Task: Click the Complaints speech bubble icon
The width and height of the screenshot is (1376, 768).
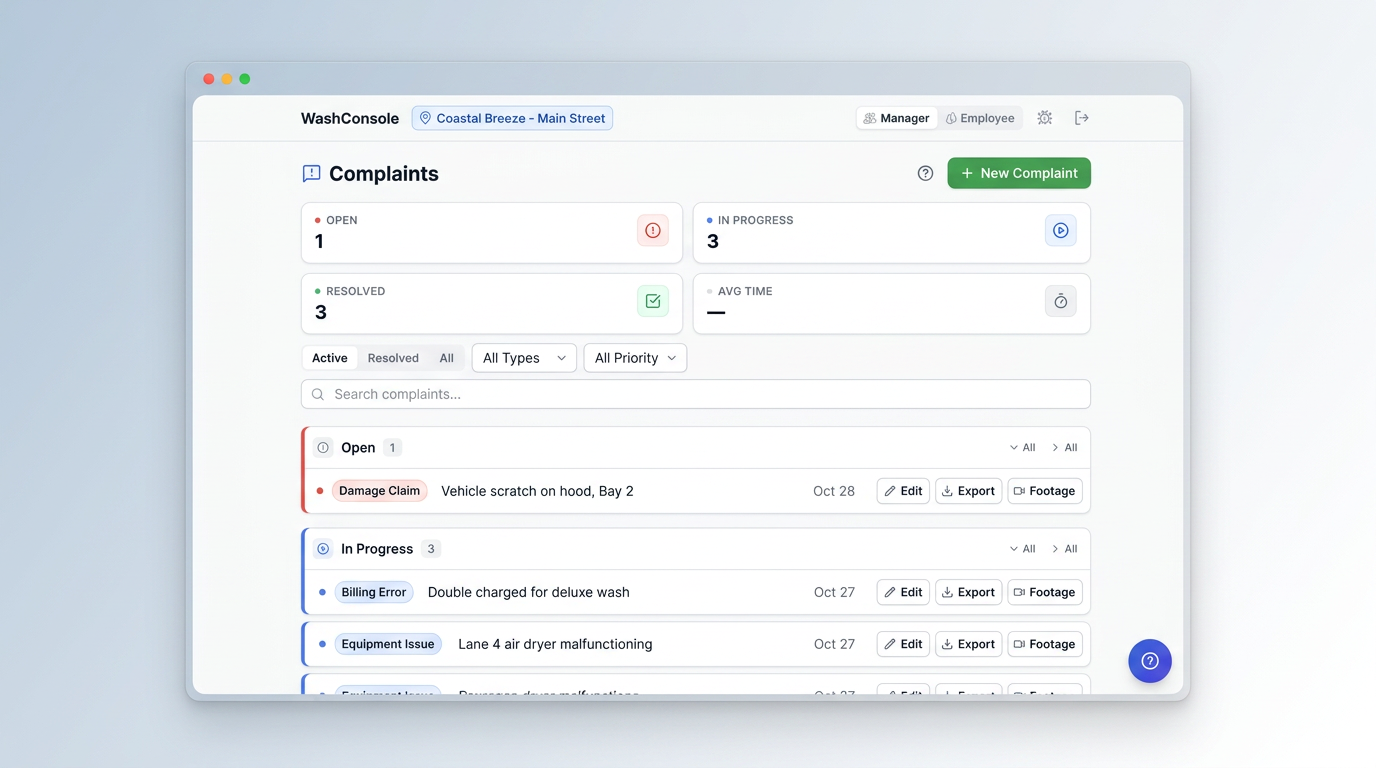Action: pyautogui.click(x=311, y=173)
